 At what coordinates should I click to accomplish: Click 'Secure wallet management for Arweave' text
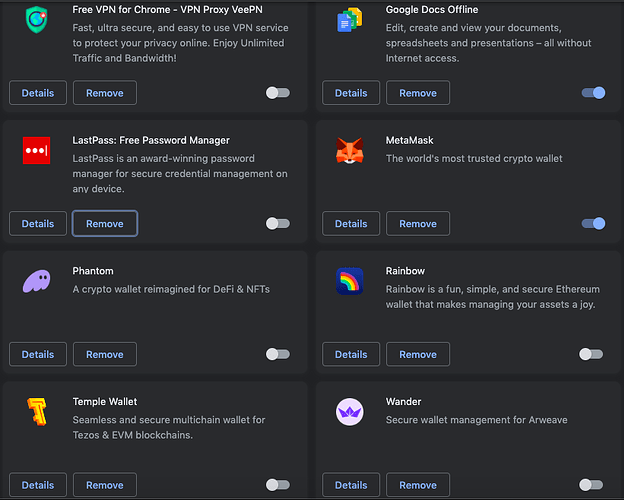476,420
